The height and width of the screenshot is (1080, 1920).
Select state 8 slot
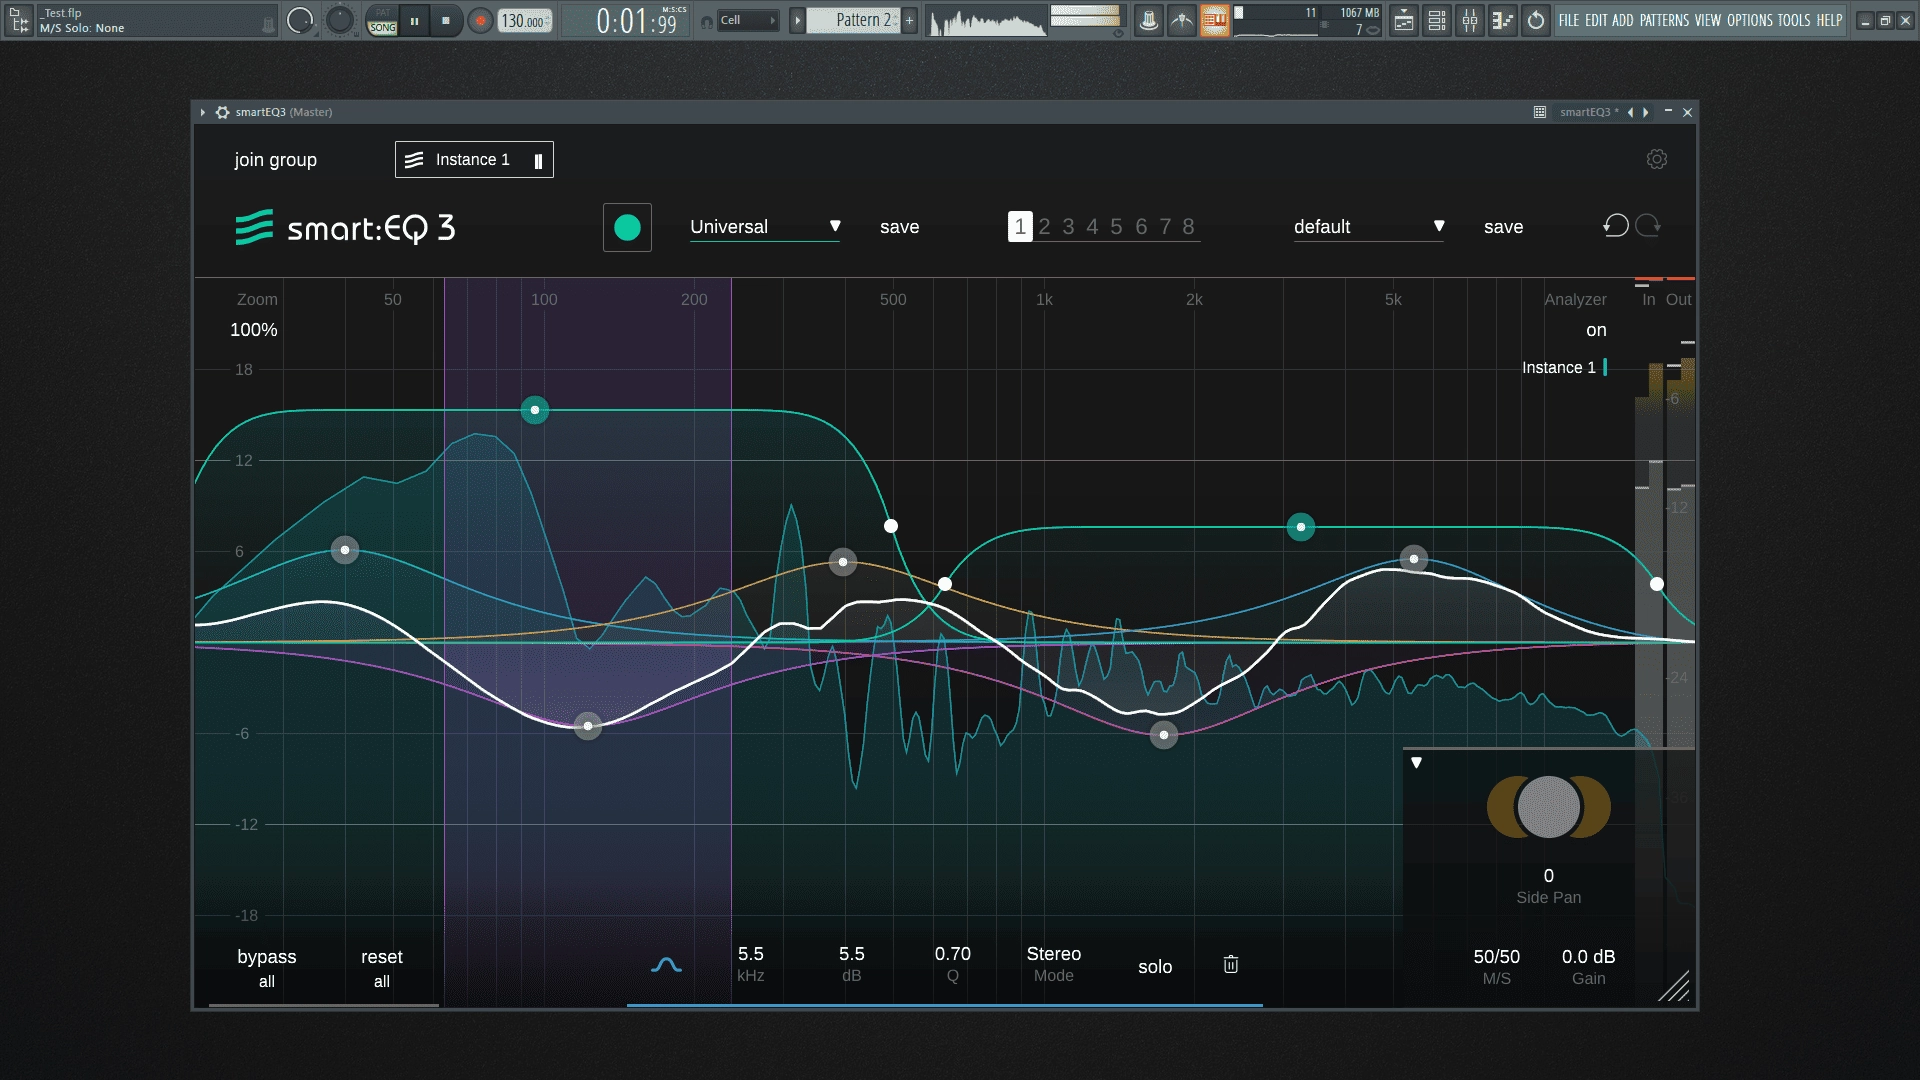pos(1188,227)
